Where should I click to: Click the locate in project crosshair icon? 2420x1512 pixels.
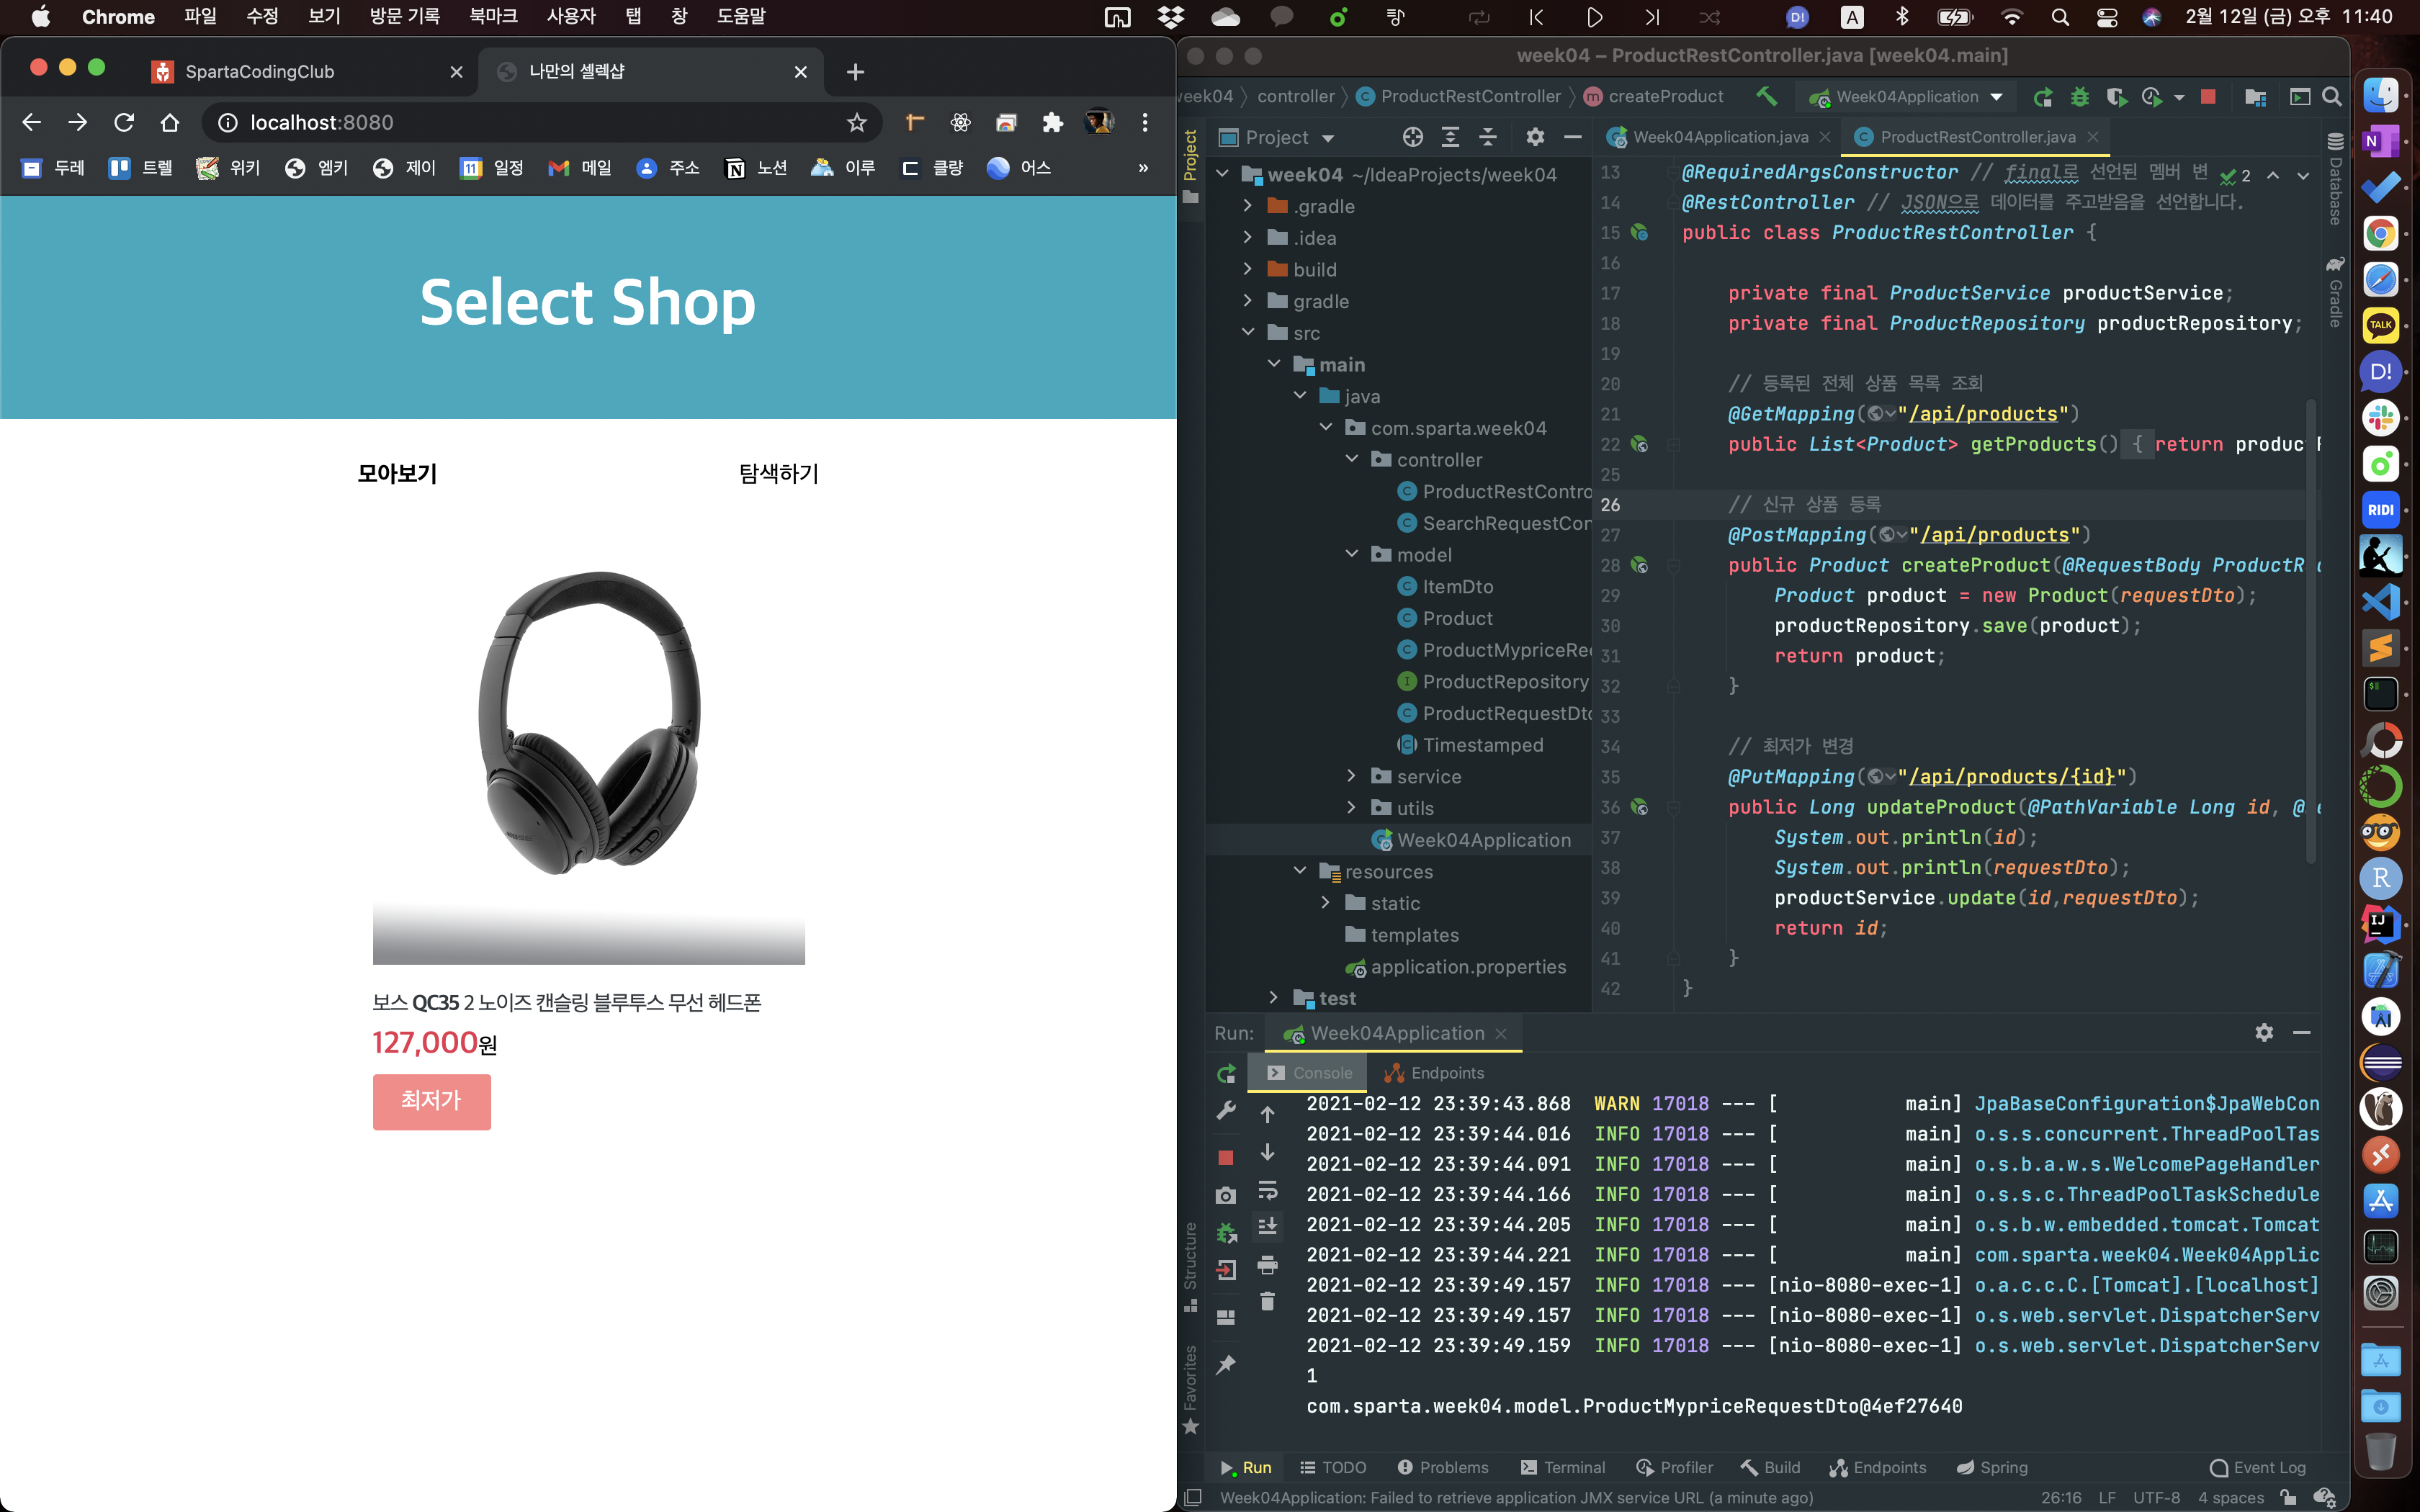[1412, 137]
